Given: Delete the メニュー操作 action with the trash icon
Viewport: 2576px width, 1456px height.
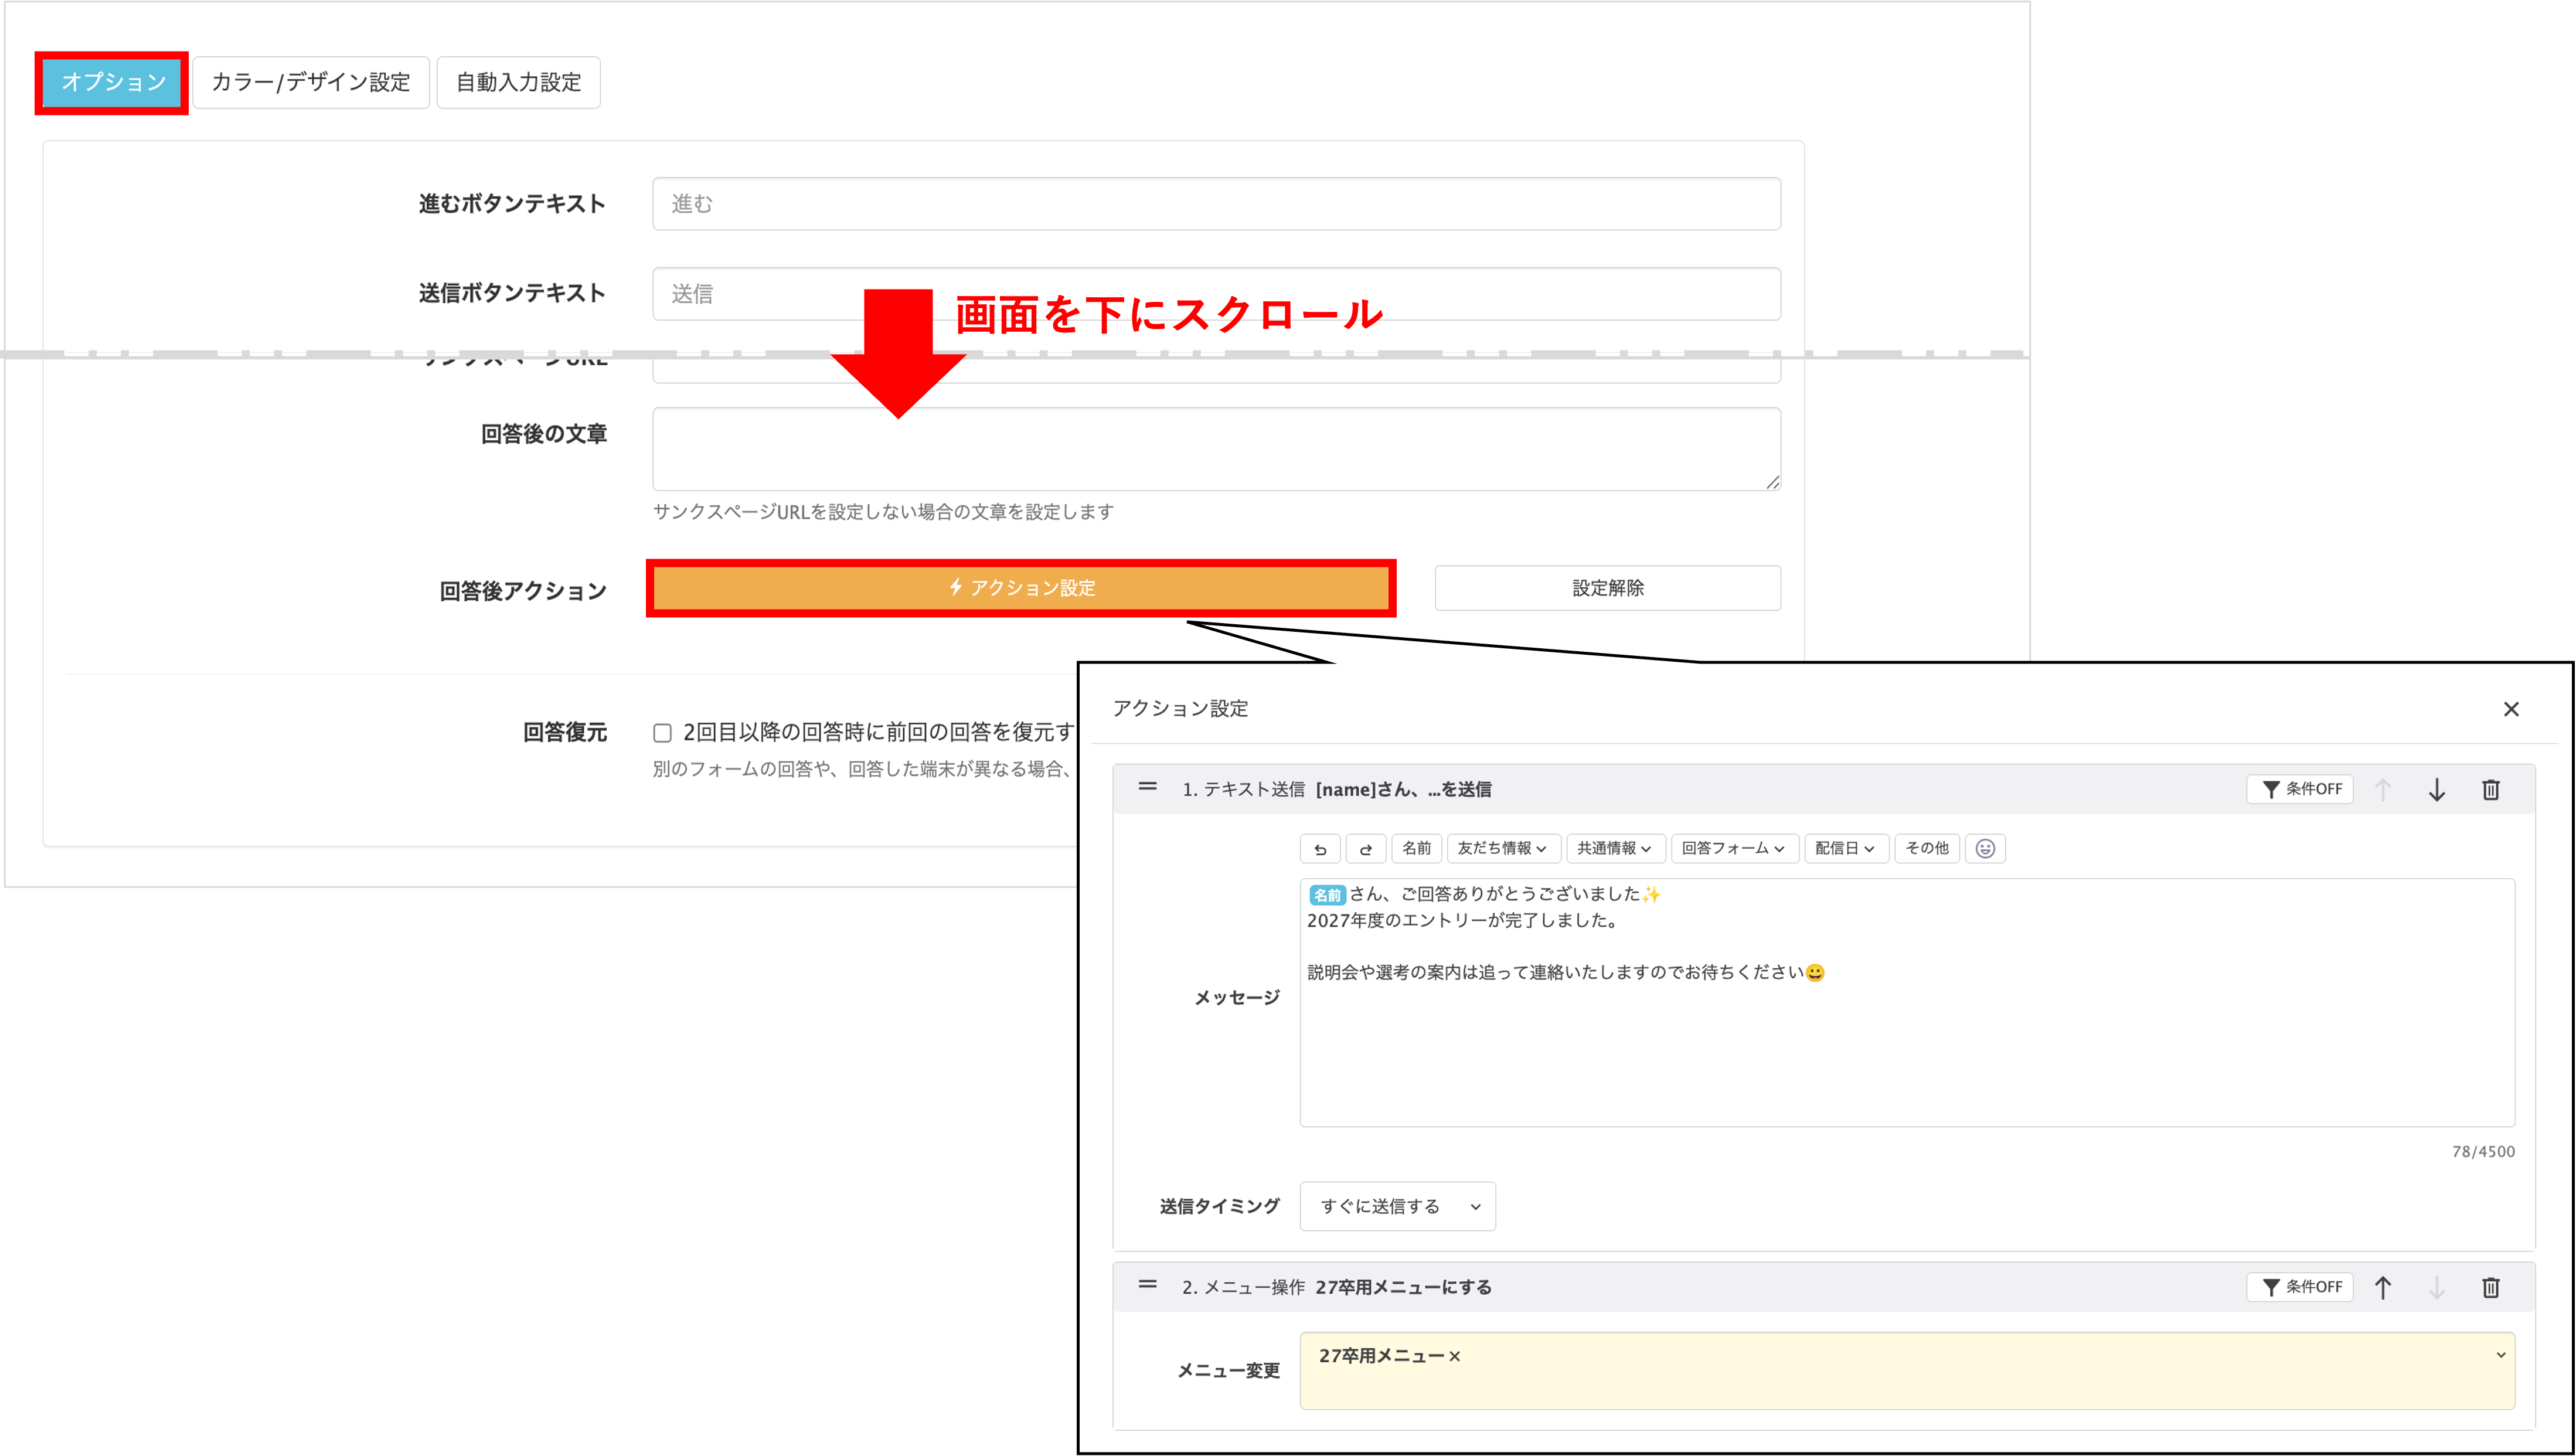Looking at the screenshot, I should (2491, 1287).
